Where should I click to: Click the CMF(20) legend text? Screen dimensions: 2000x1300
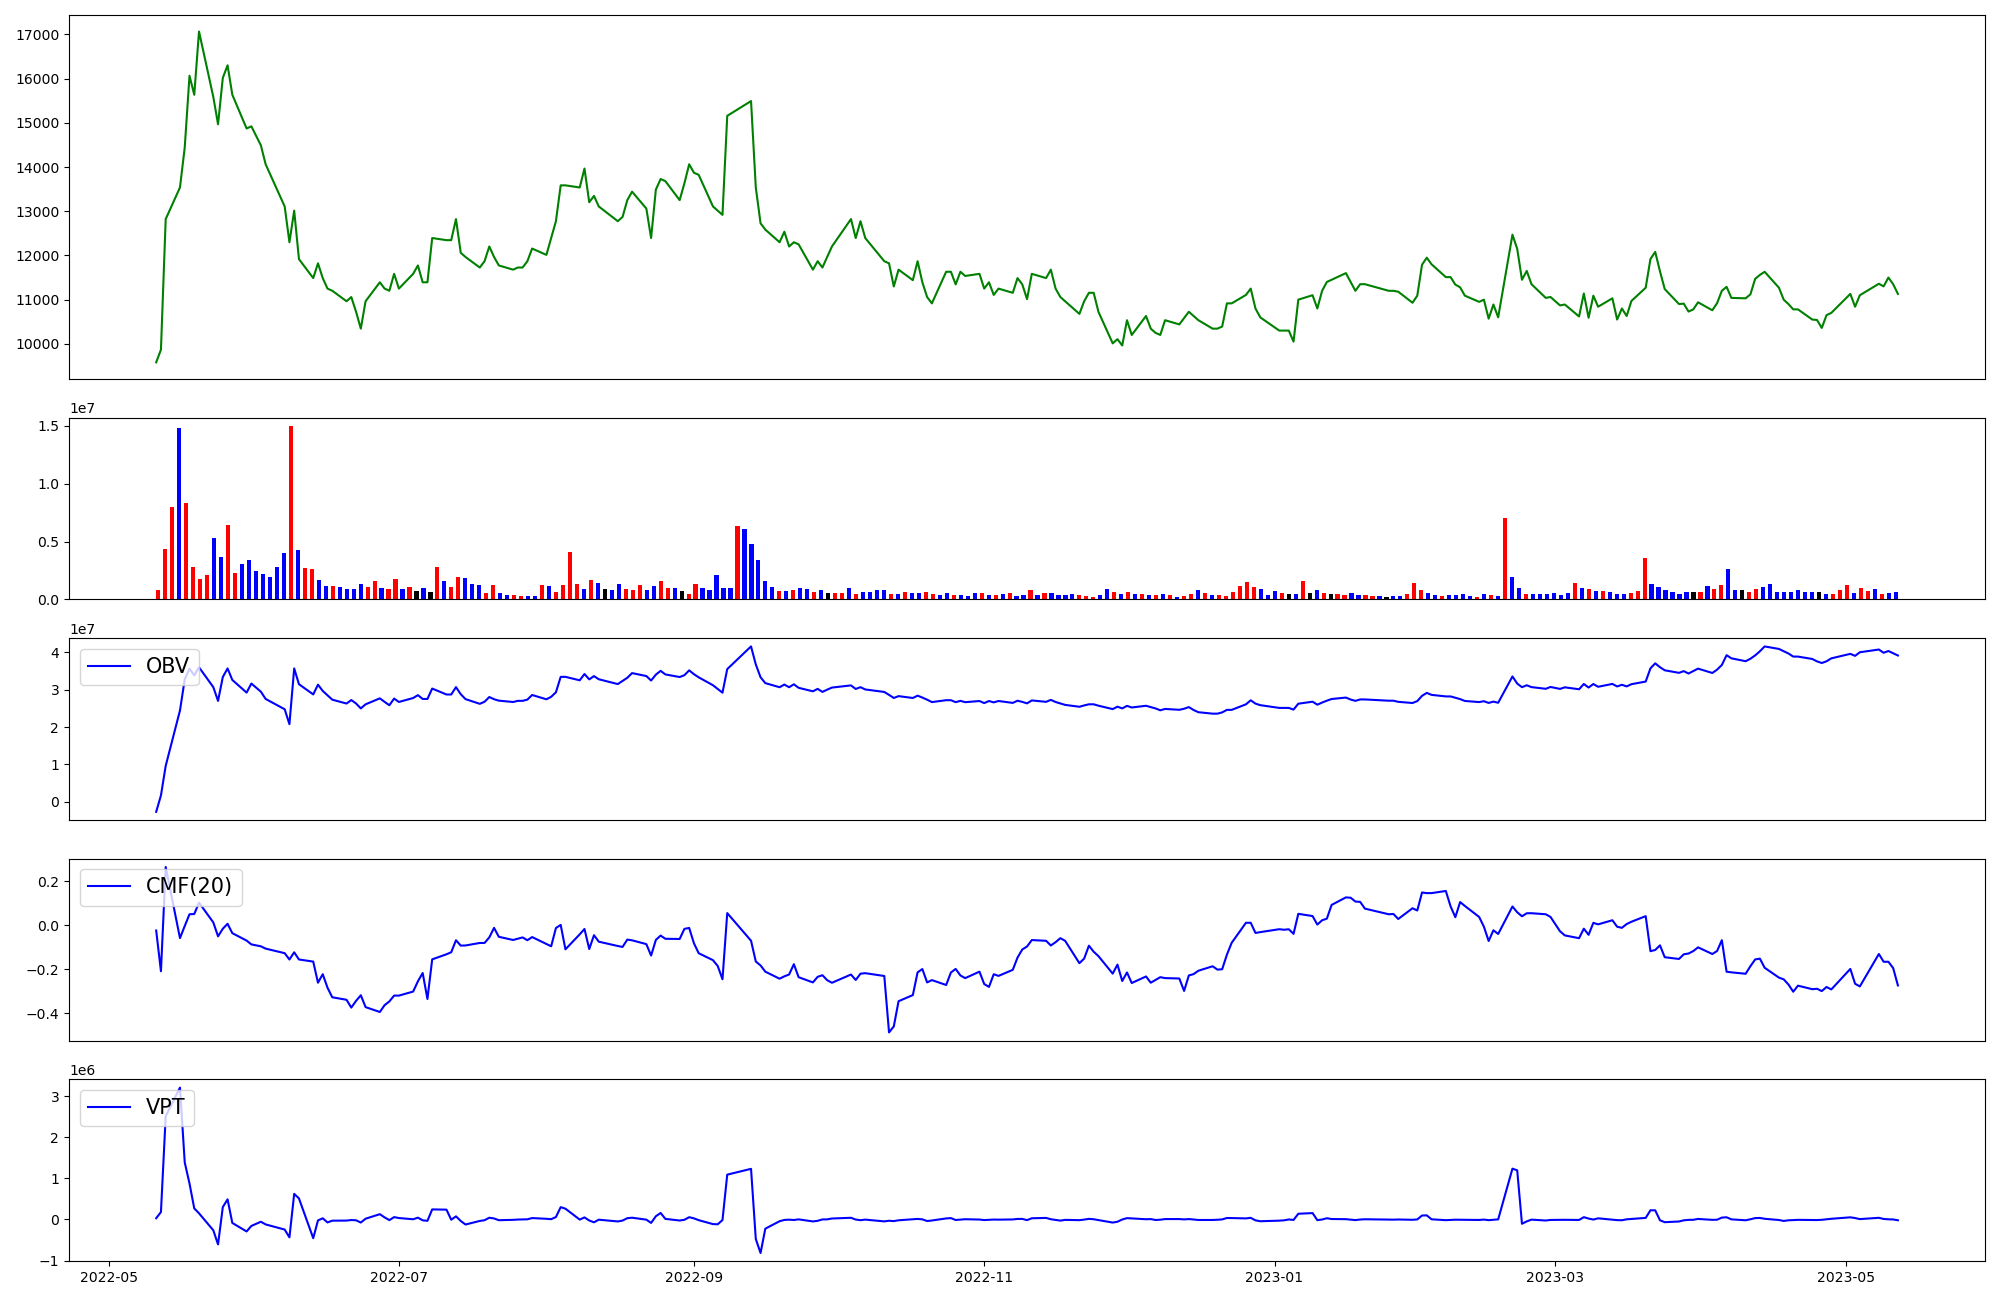[188, 886]
